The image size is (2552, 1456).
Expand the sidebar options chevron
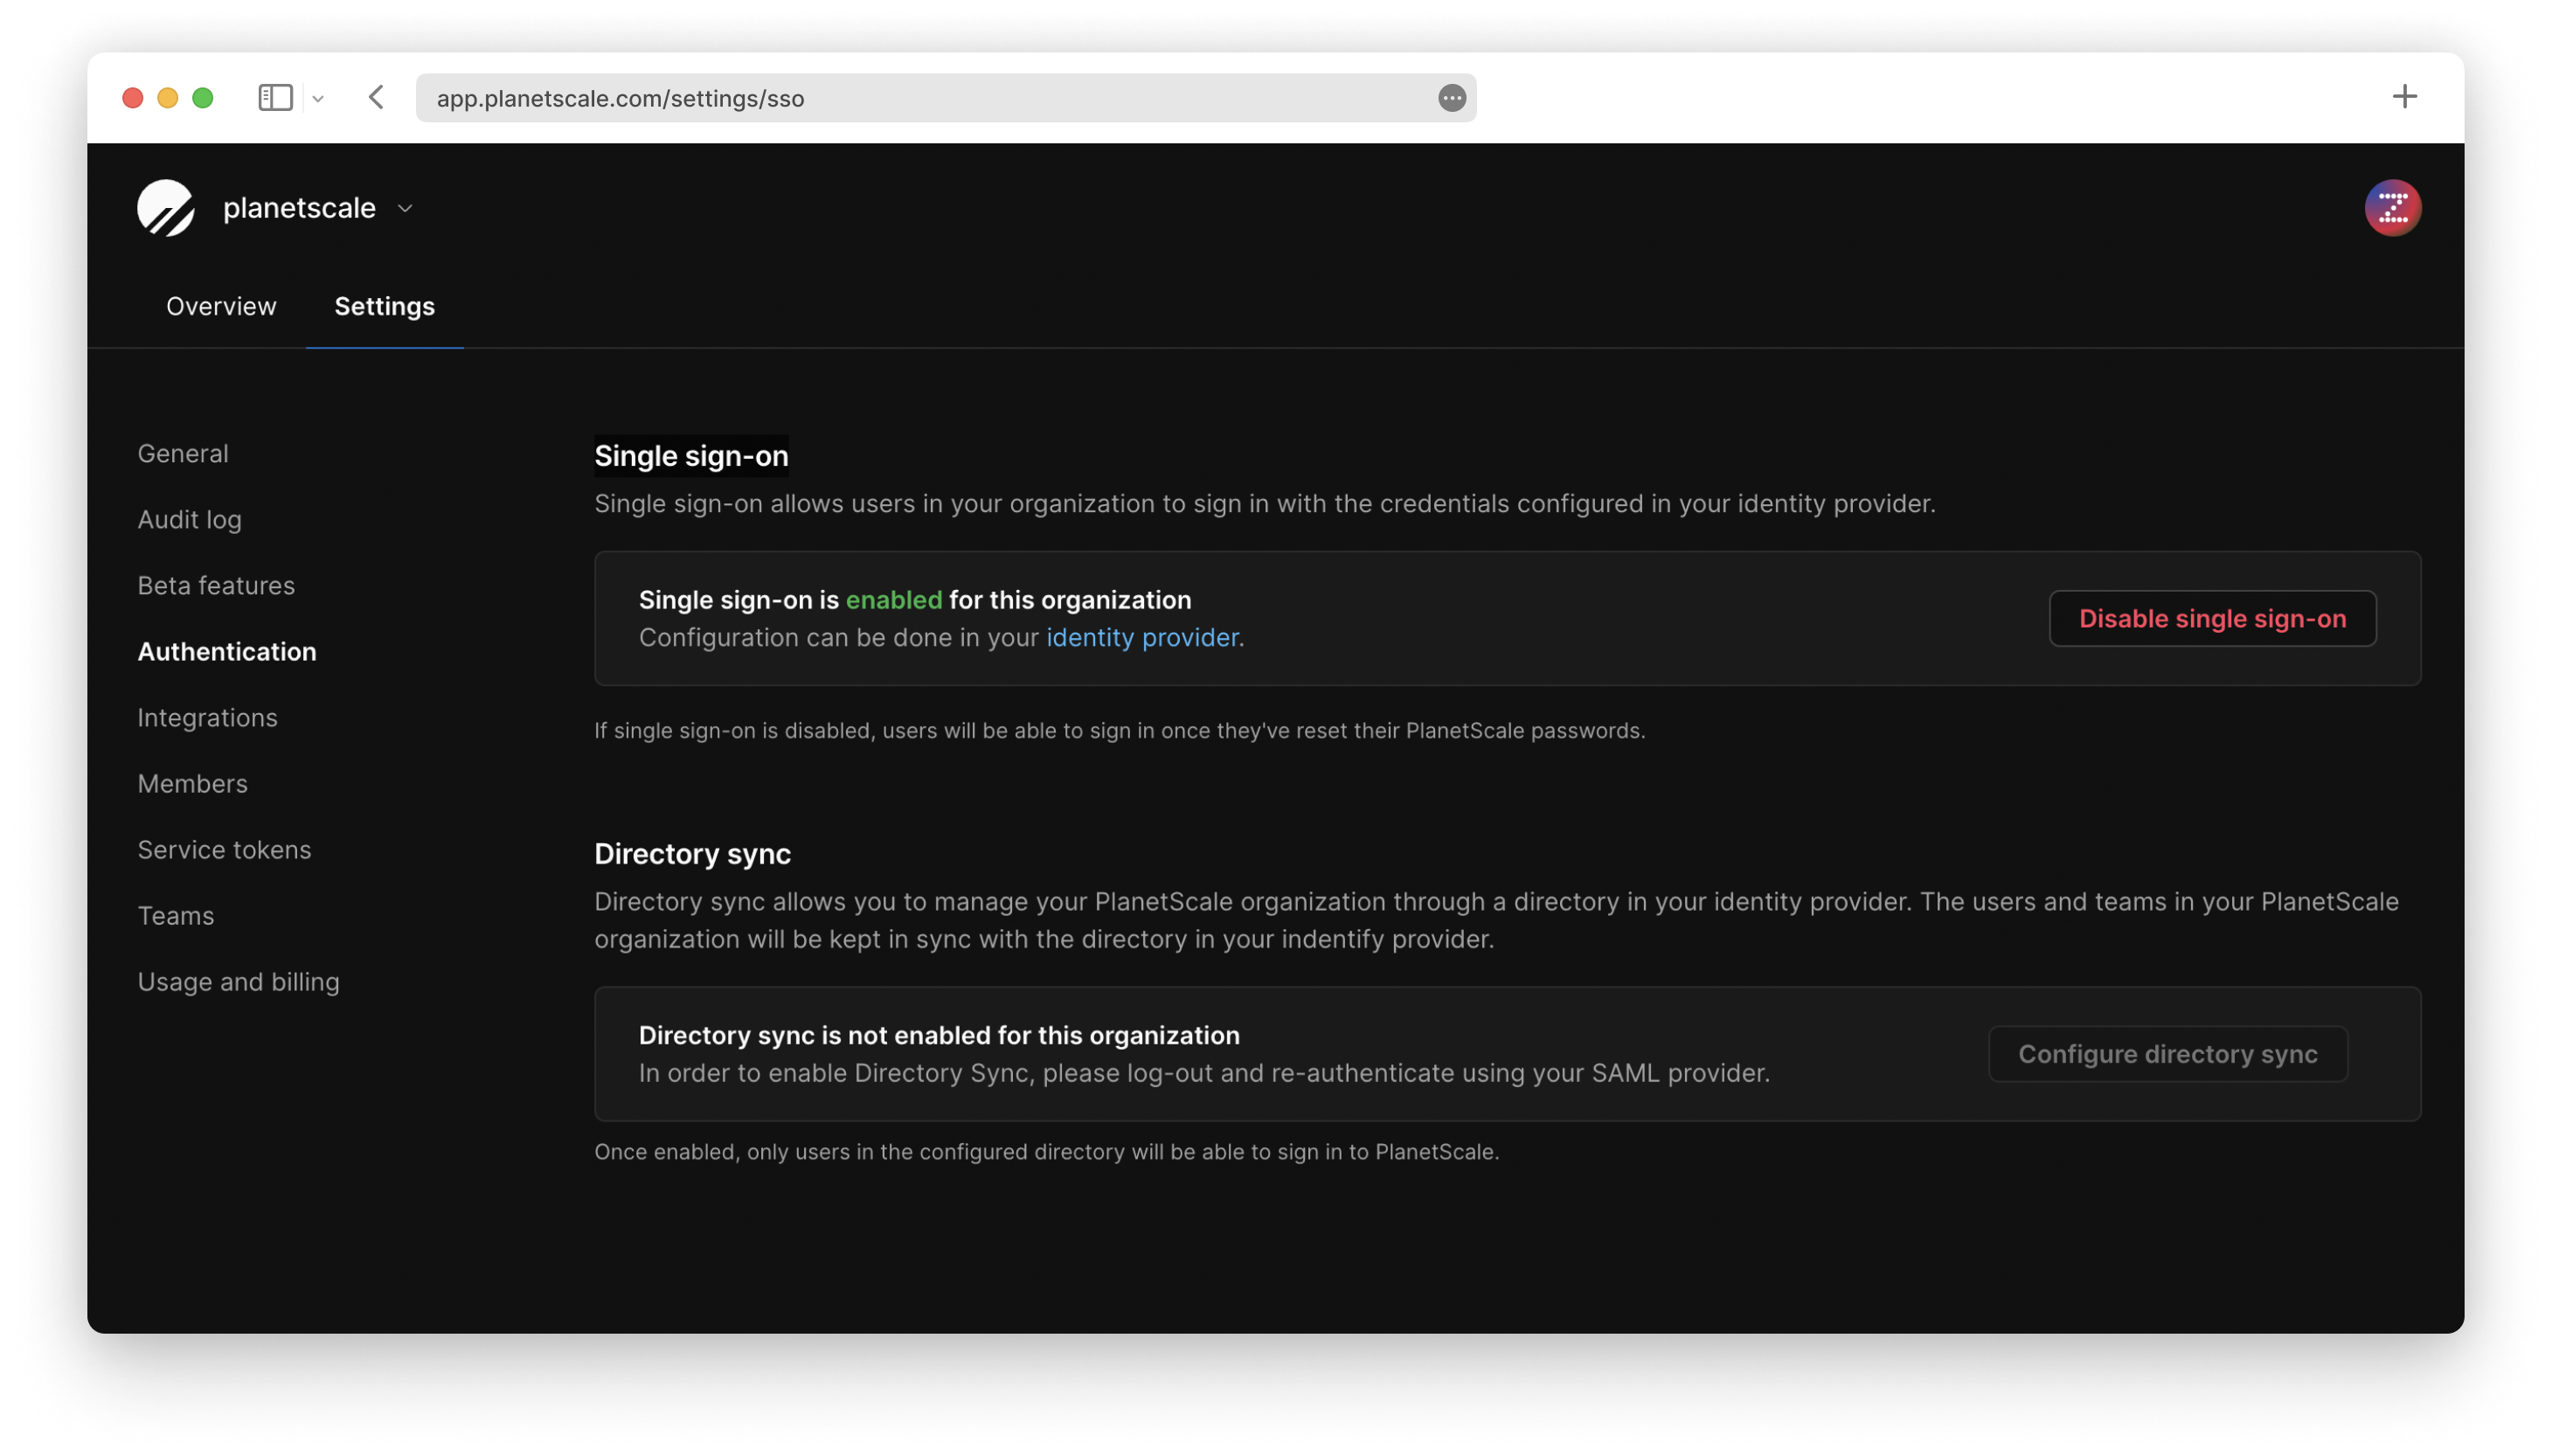318,98
